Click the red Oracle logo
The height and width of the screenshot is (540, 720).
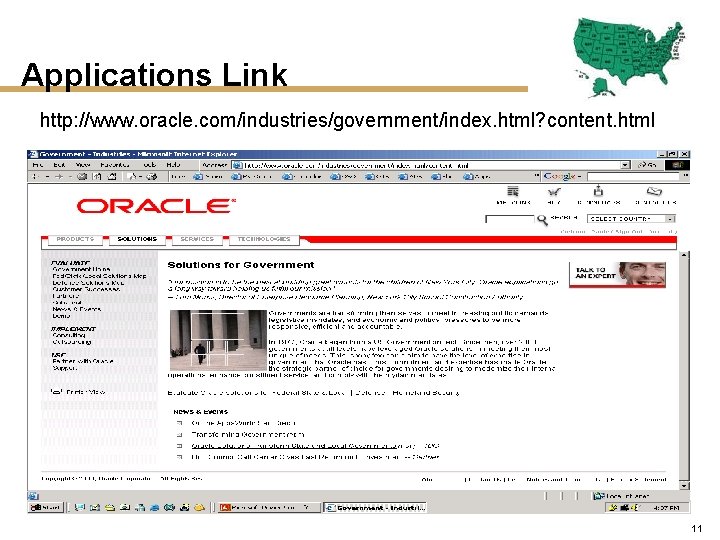156,206
